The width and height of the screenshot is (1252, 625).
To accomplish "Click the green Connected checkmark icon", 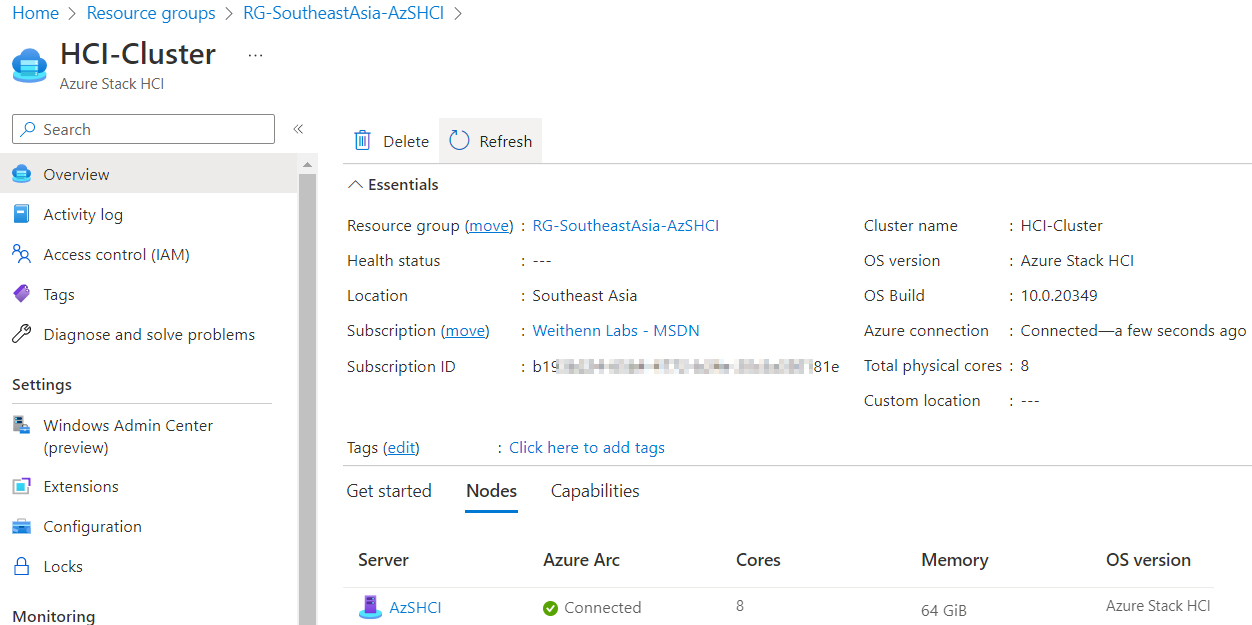I will pyautogui.click(x=550, y=608).
